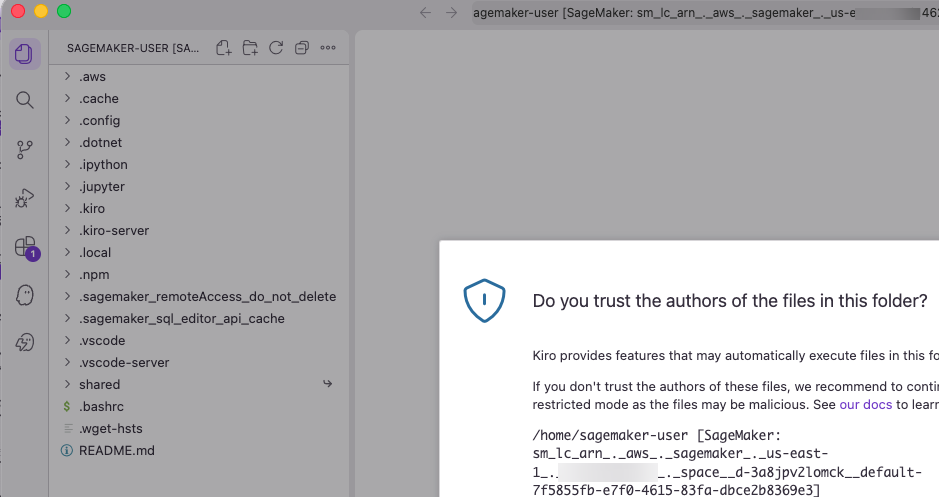This screenshot has width=939, height=497.
Task: Click the README.md info icon
Action: click(67, 450)
